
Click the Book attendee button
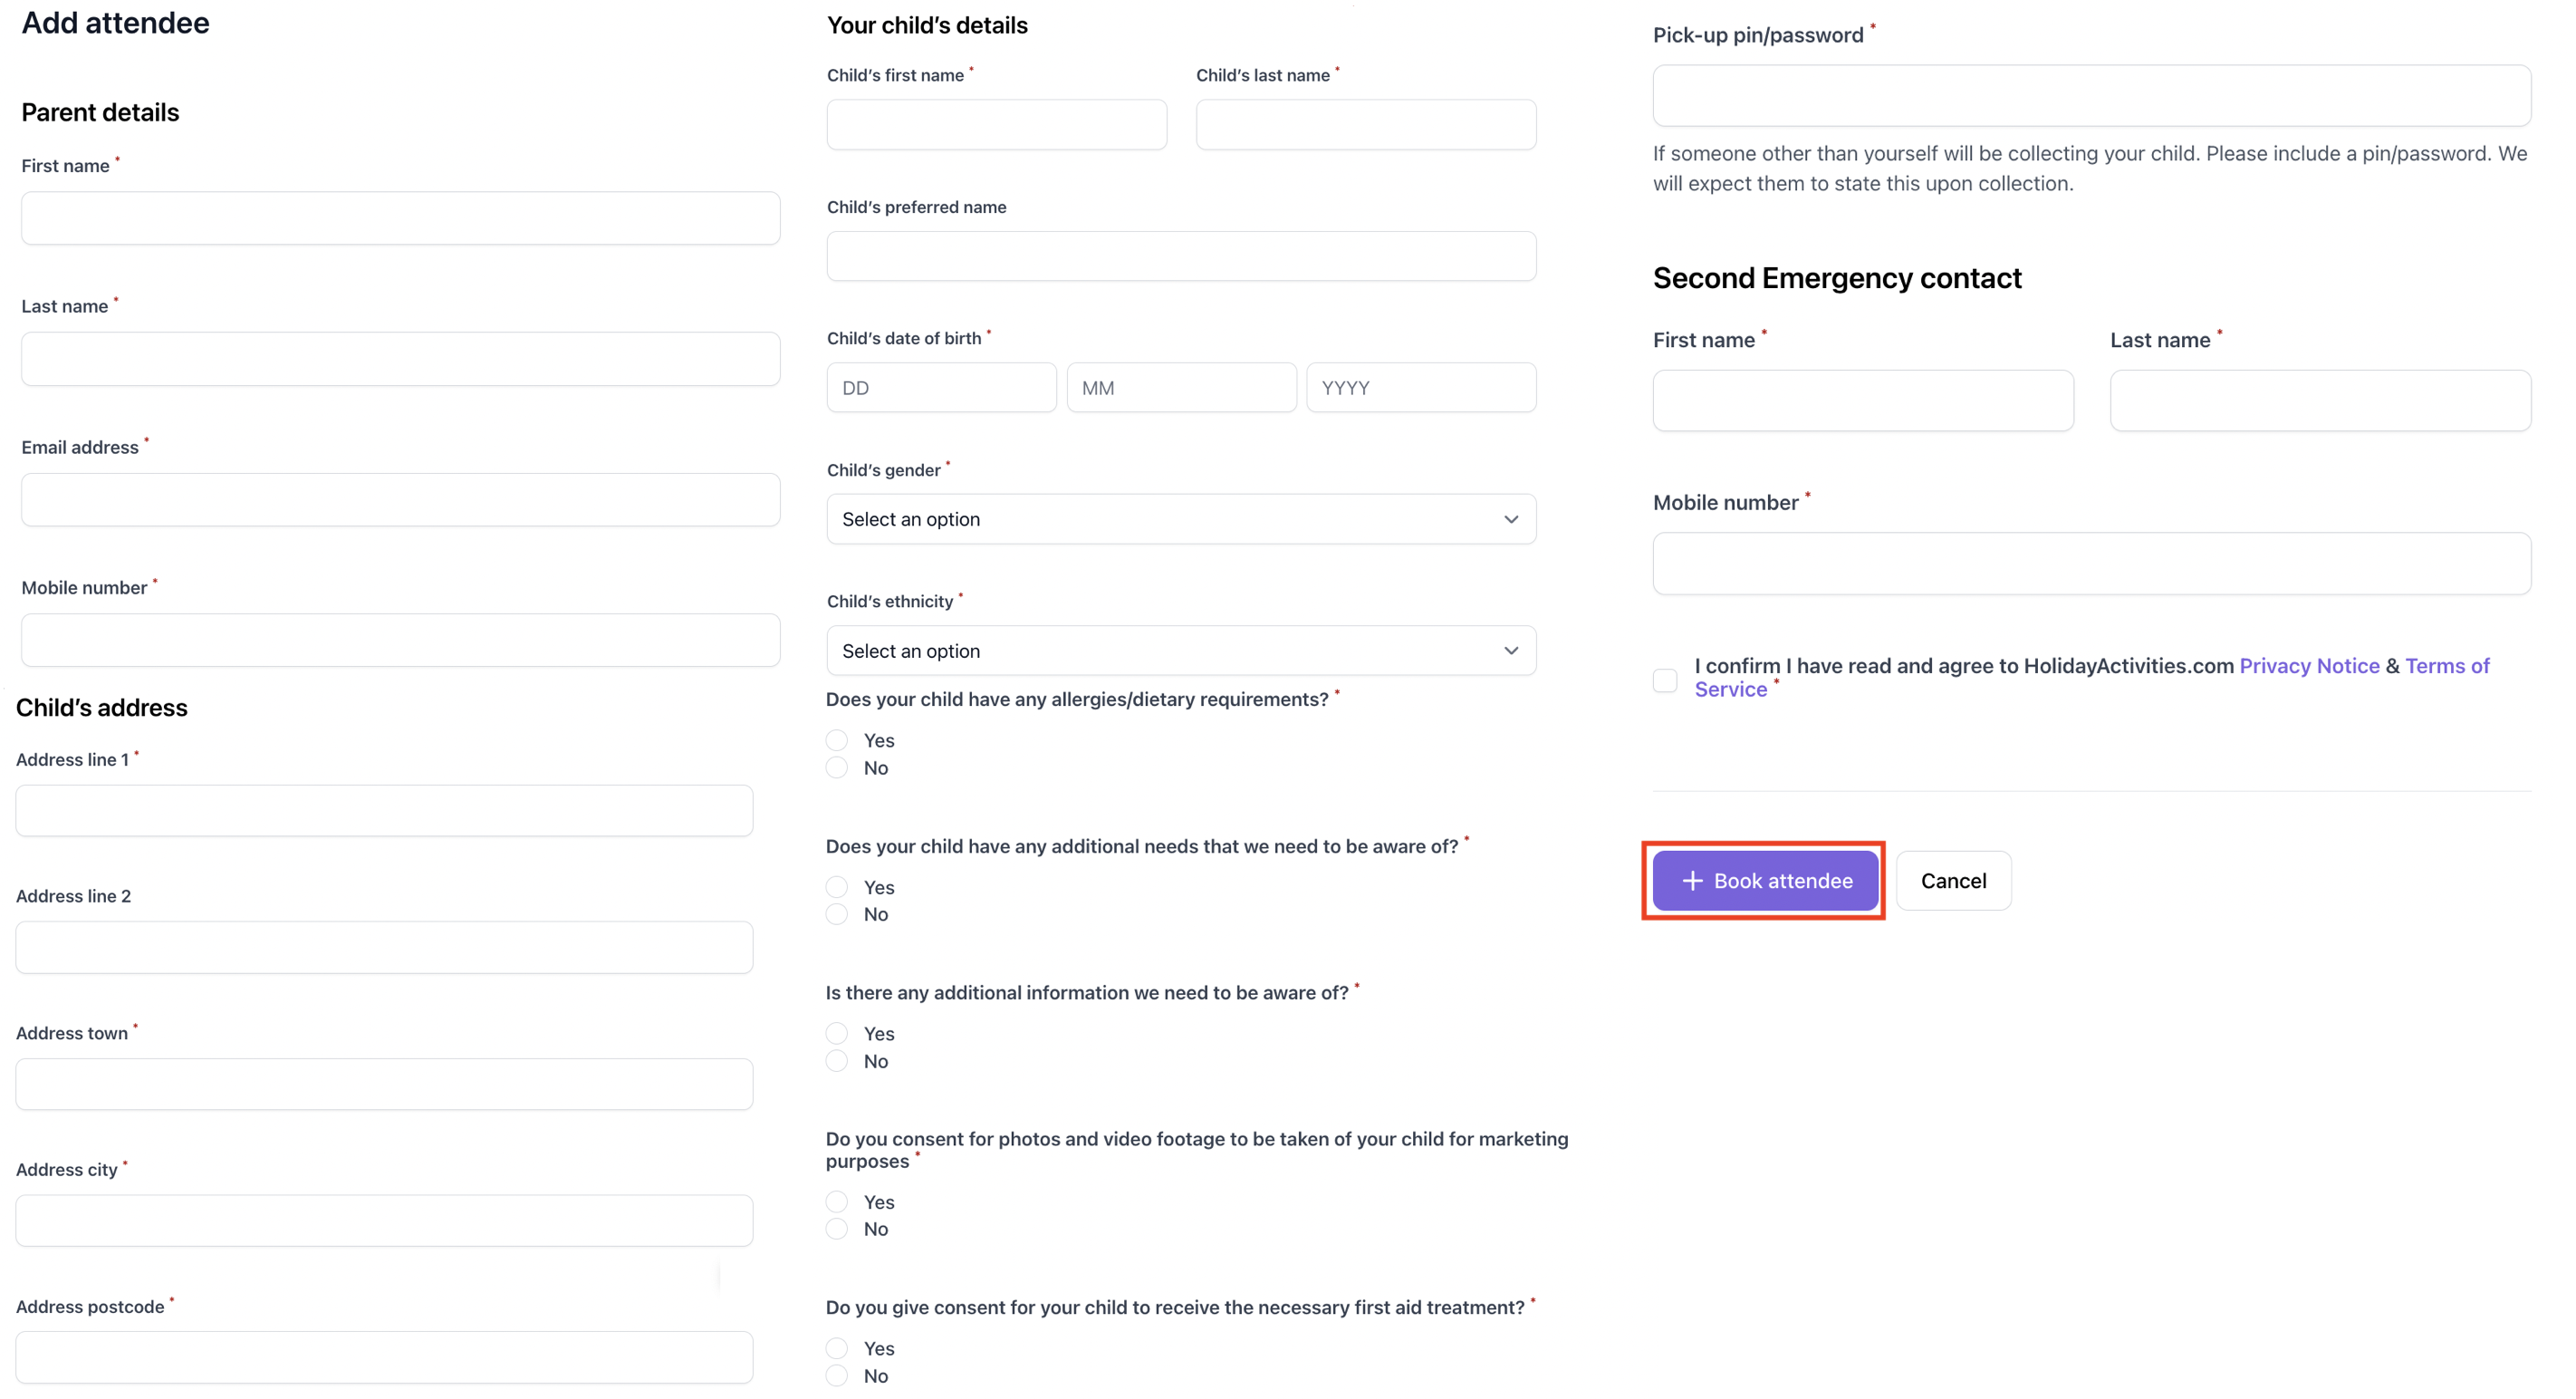point(1765,881)
